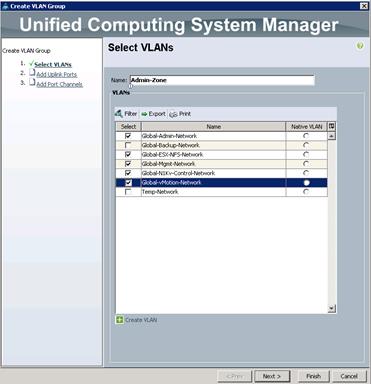371x384 pixels.
Task: Check the Global-Backup-Network checkbox
Action: coord(128,145)
